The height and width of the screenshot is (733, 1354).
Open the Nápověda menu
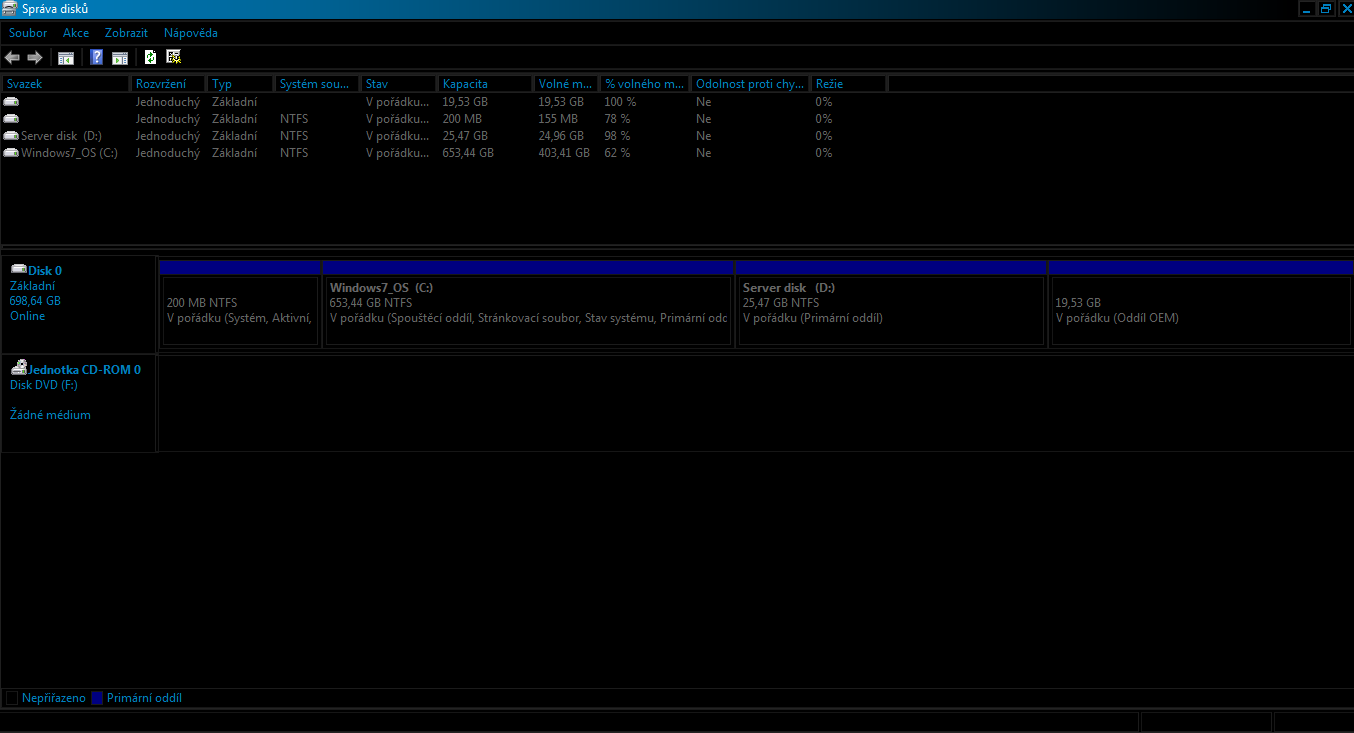pos(191,33)
